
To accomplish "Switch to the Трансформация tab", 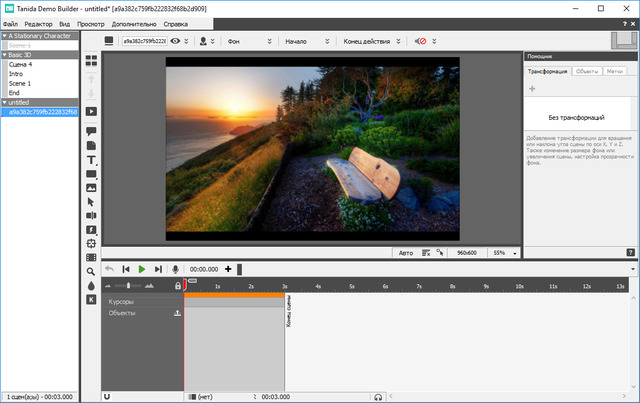I will [x=547, y=71].
